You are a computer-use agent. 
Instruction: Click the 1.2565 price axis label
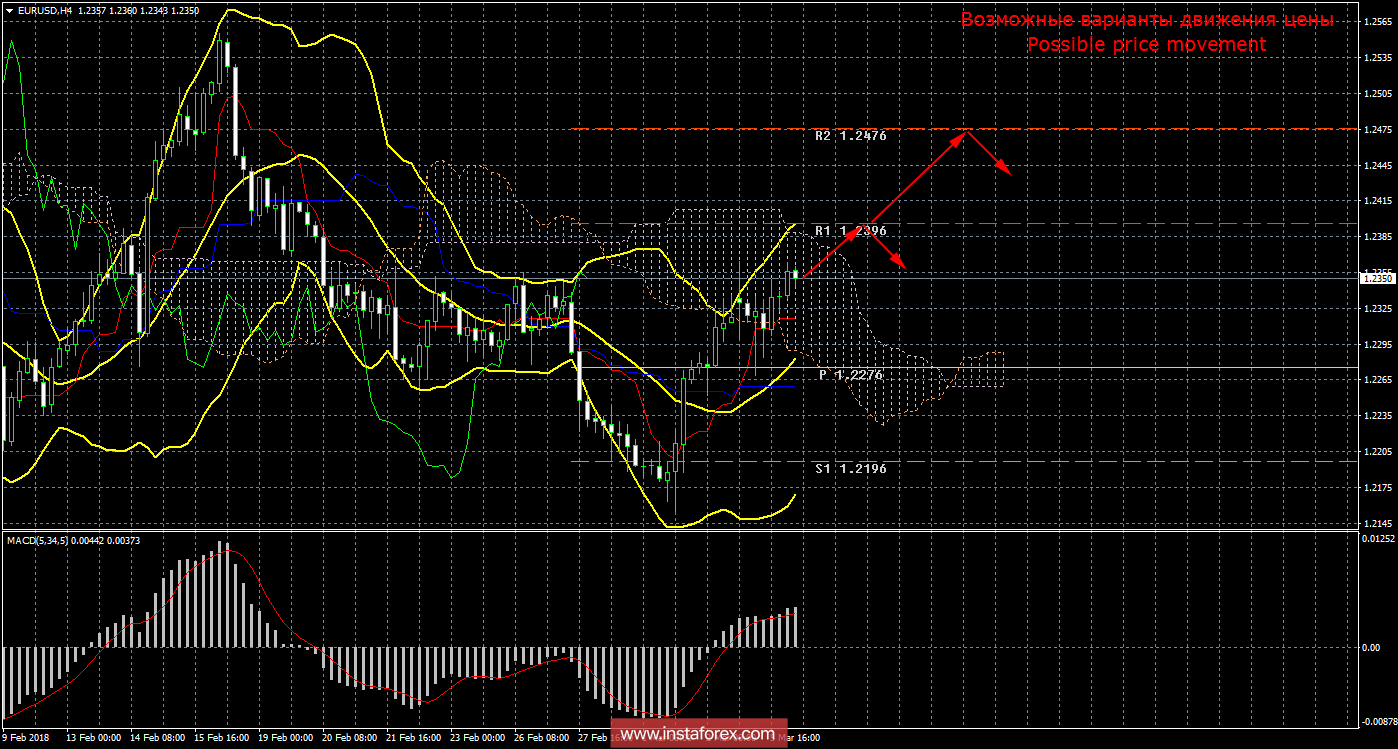(x=1376, y=21)
